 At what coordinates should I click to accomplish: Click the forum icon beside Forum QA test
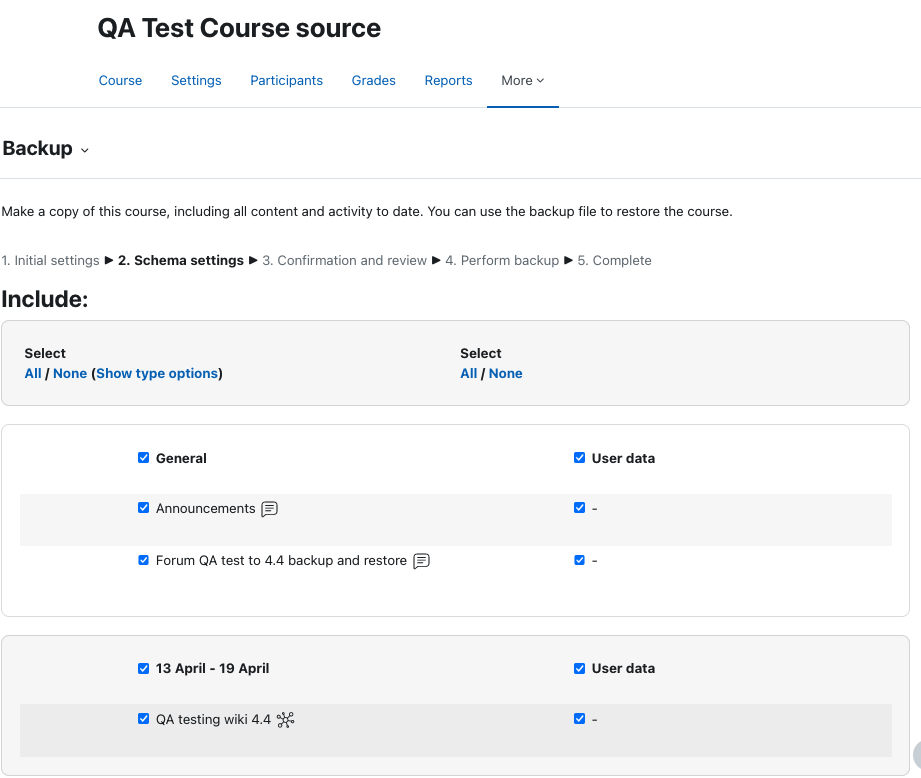pyautogui.click(x=421, y=561)
